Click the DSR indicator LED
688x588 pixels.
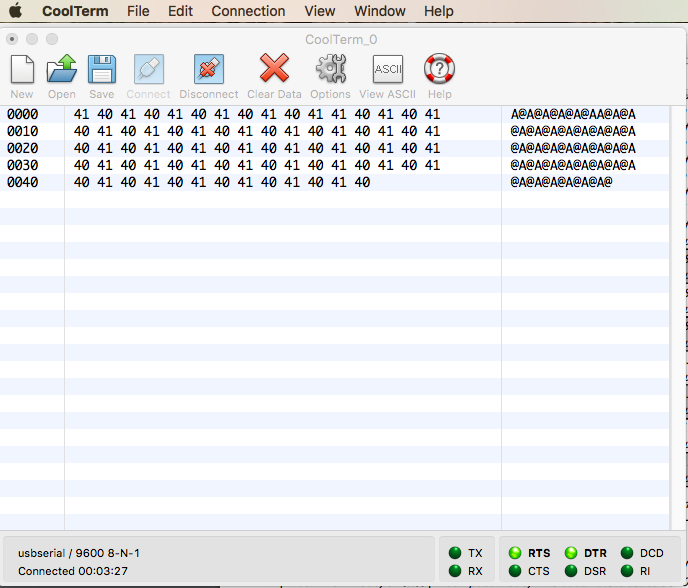[571, 571]
